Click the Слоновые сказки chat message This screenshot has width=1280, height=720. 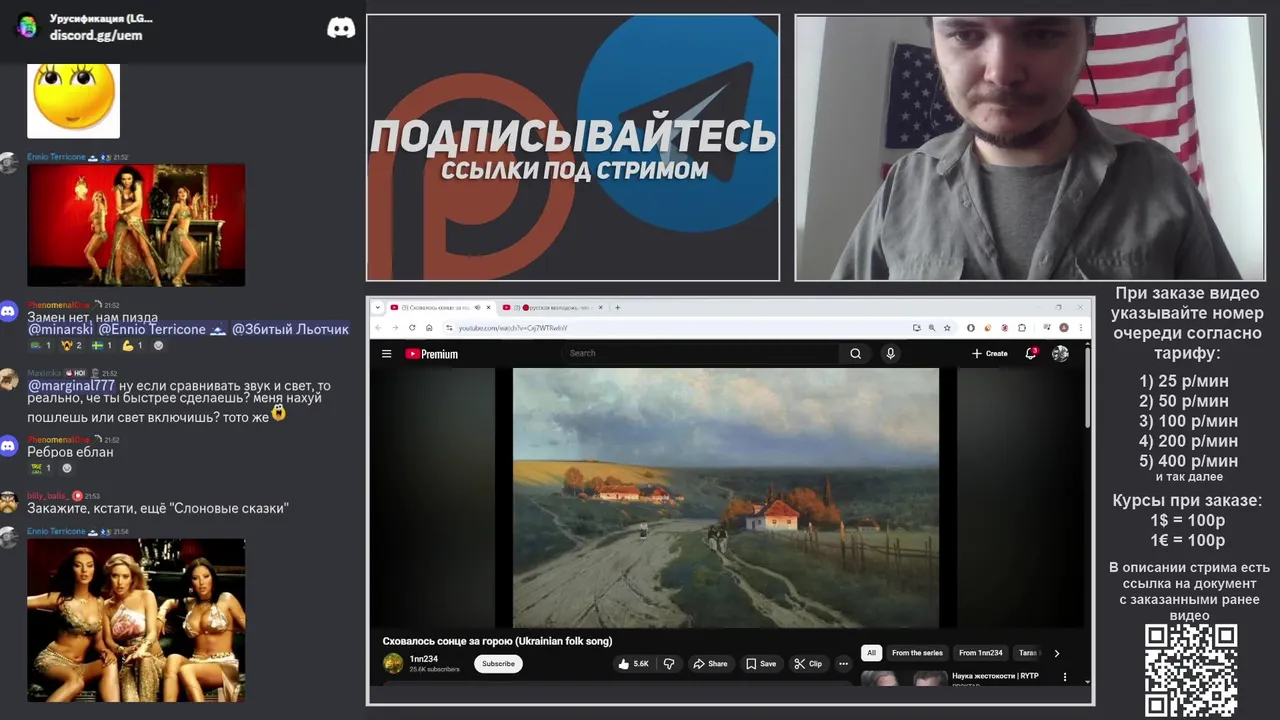(158, 508)
